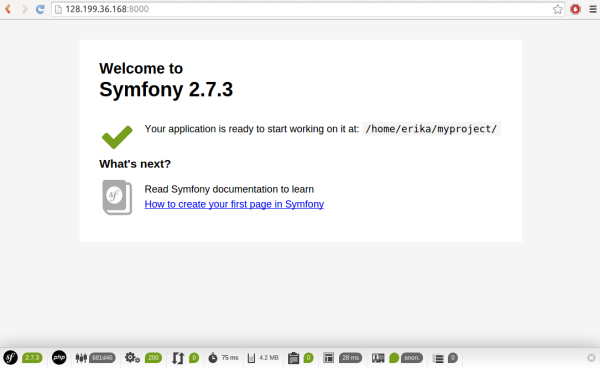This screenshot has height=368, width=600.
Task: Click the clipboard forms icon in toolbar
Action: 293,358
